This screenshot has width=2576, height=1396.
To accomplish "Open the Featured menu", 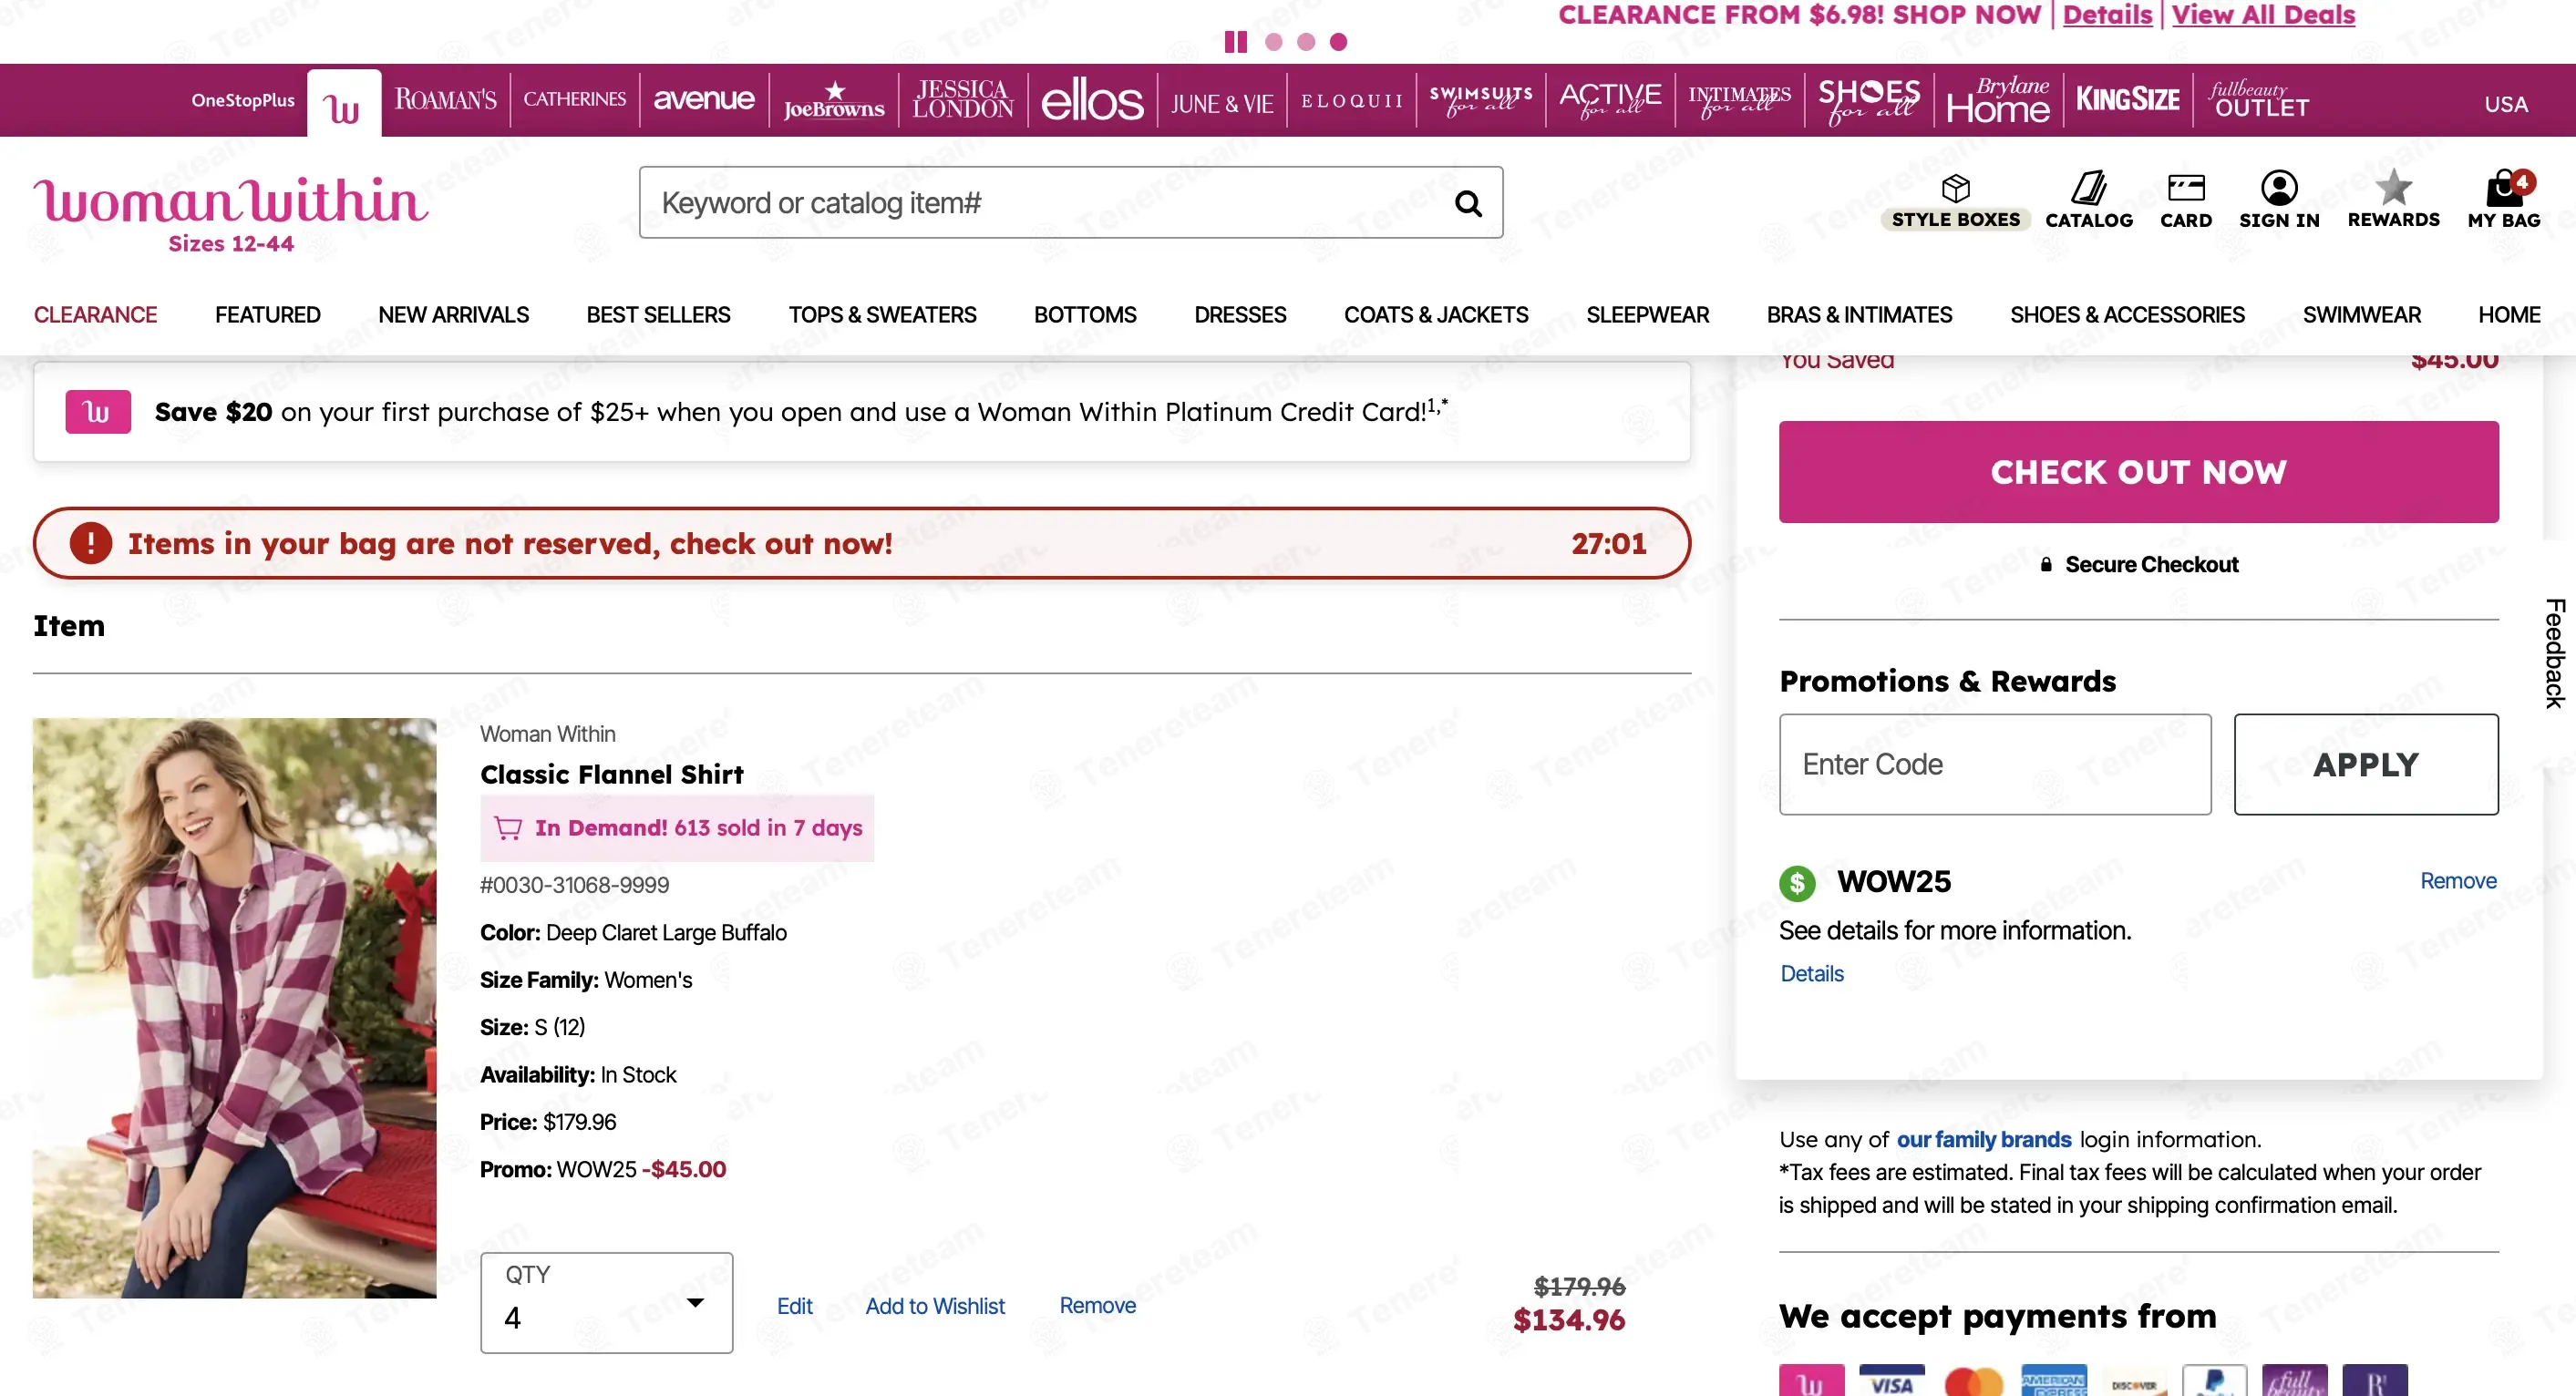I will [x=268, y=315].
